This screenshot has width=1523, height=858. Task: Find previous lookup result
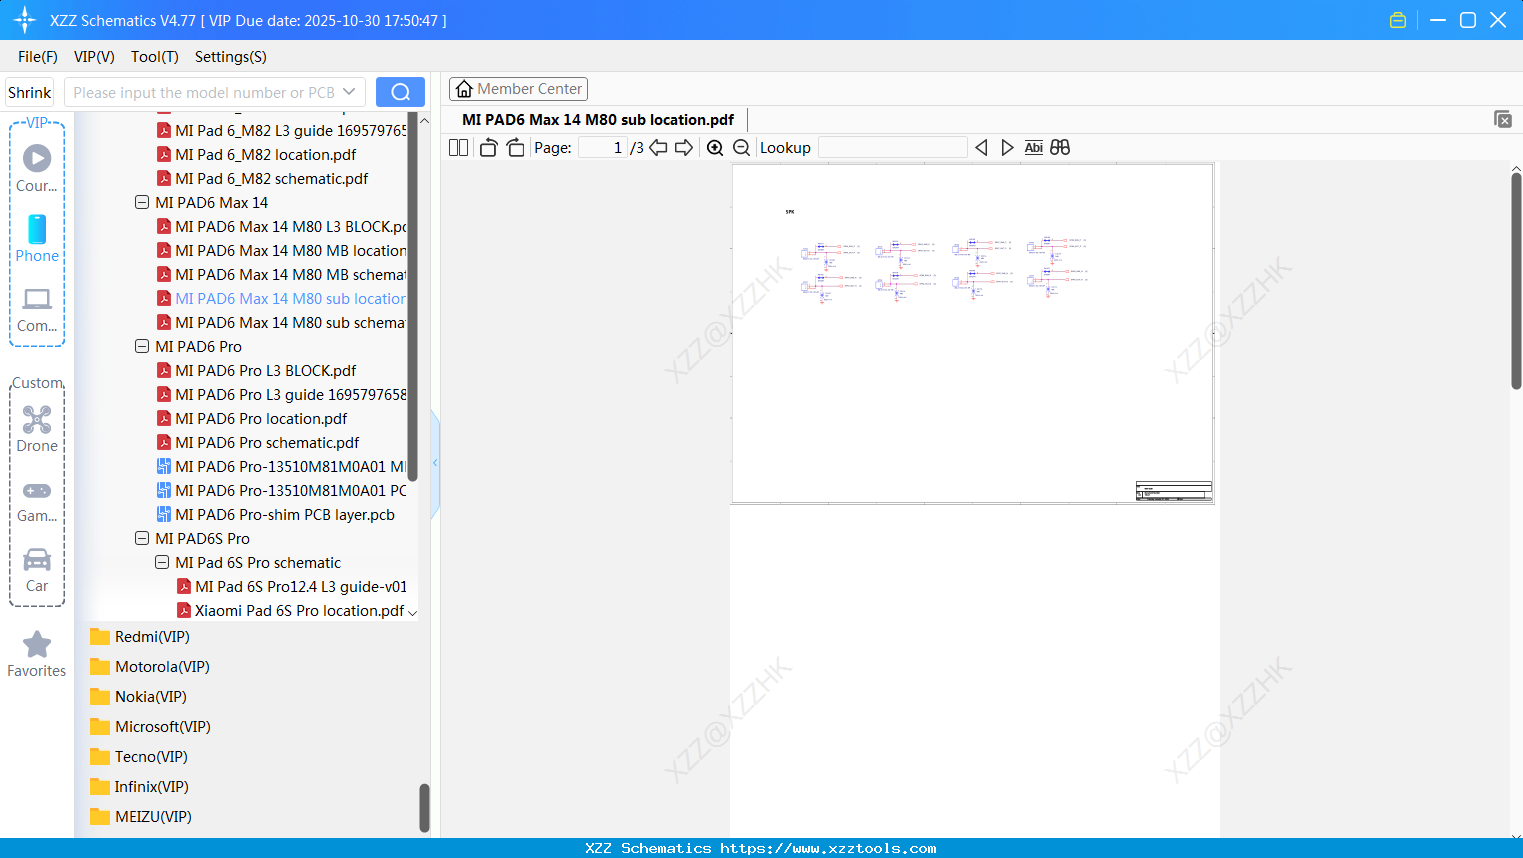point(981,148)
